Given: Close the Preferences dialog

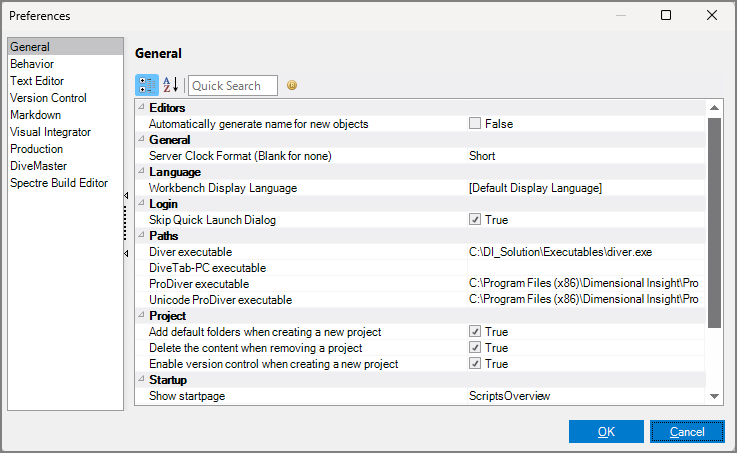Looking at the screenshot, I should 712,16.
